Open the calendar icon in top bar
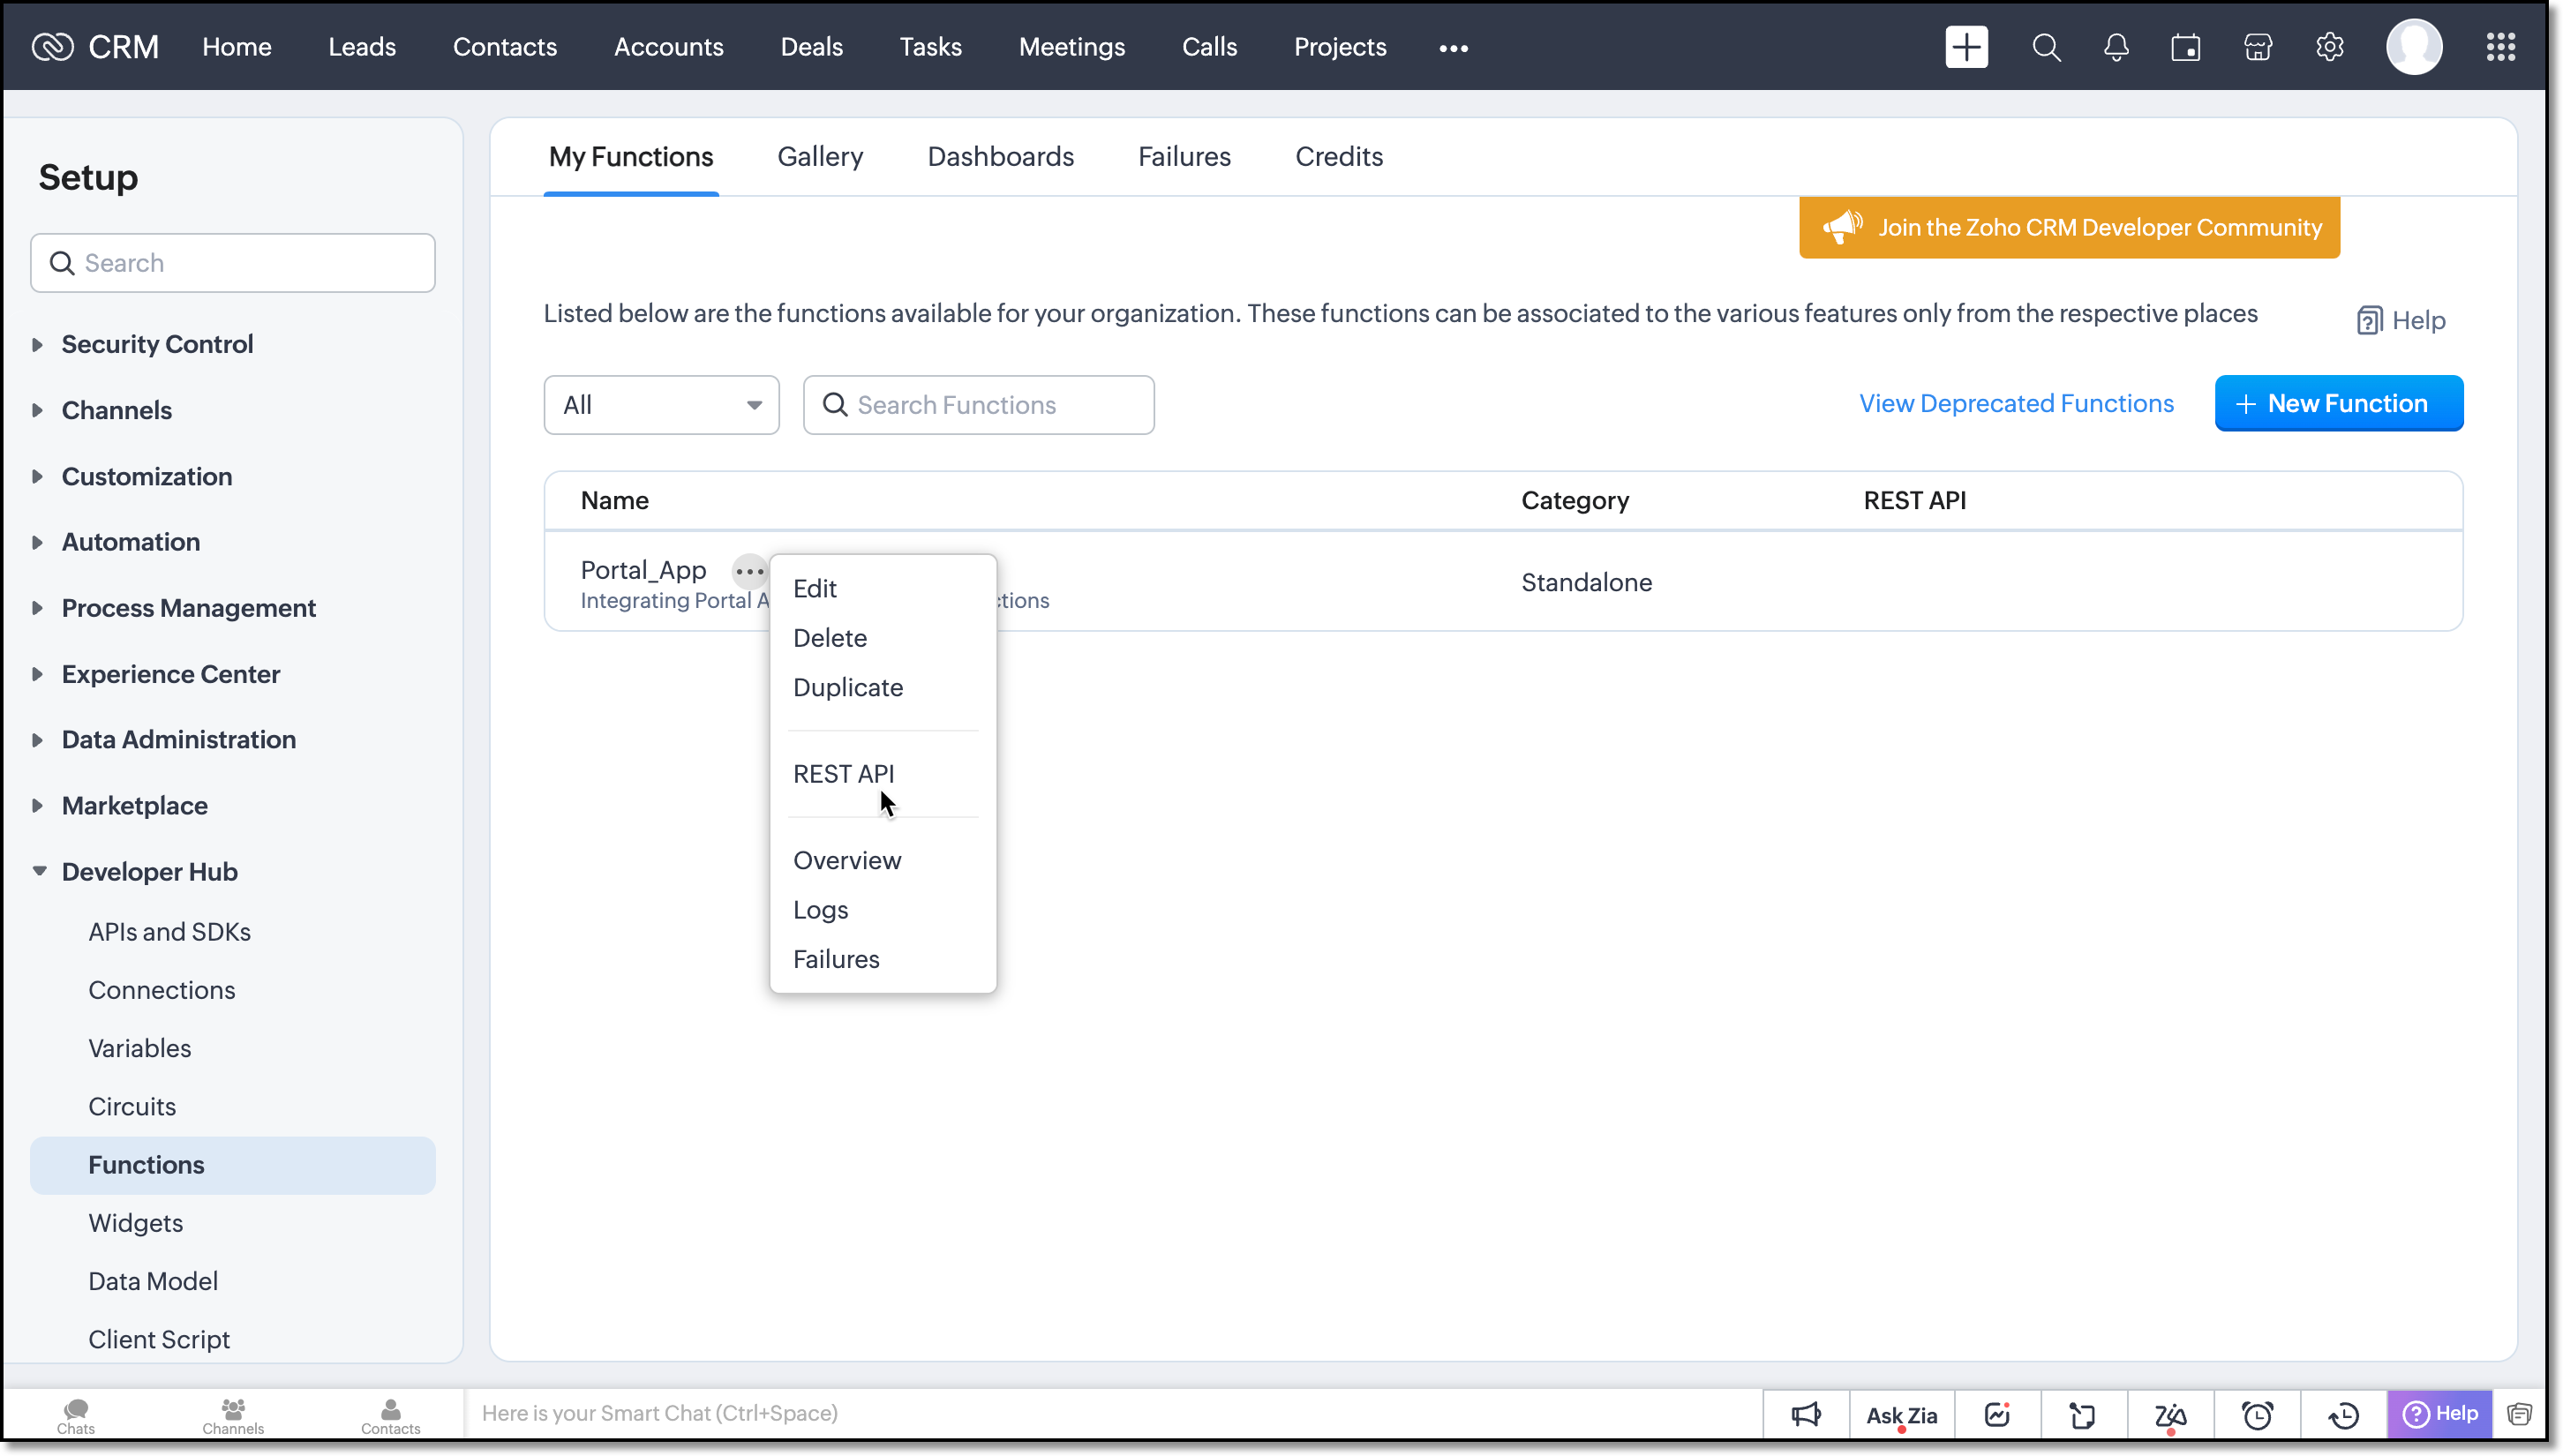2563x1456 pixels. pyautogui.click(x=2186, y=47)
